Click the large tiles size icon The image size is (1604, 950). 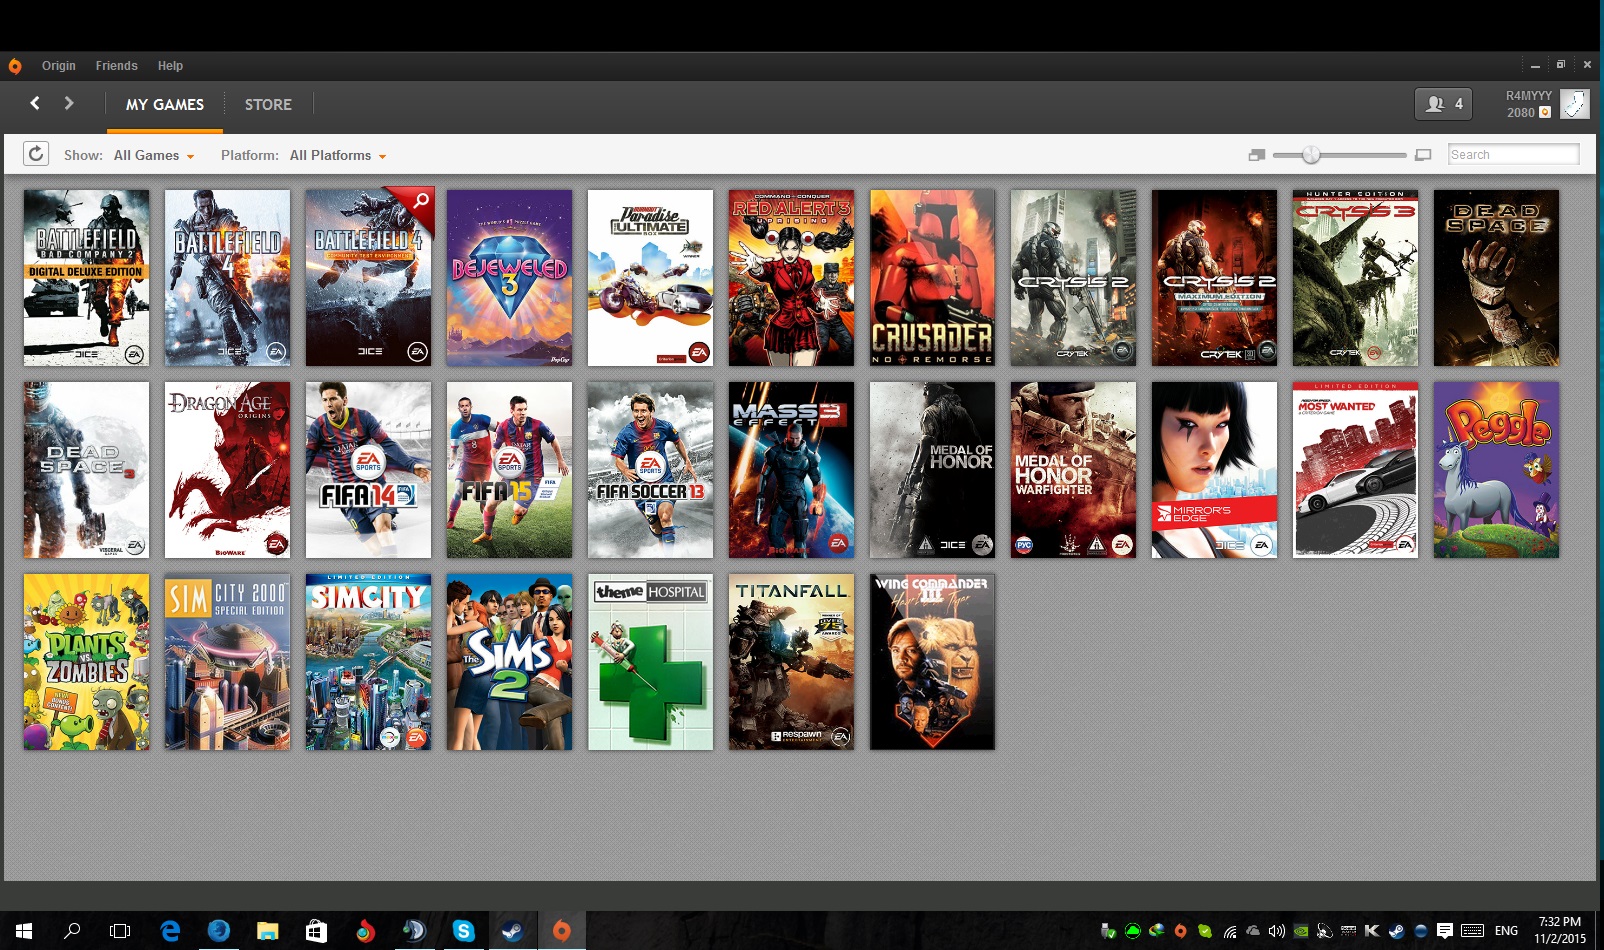1424,155
